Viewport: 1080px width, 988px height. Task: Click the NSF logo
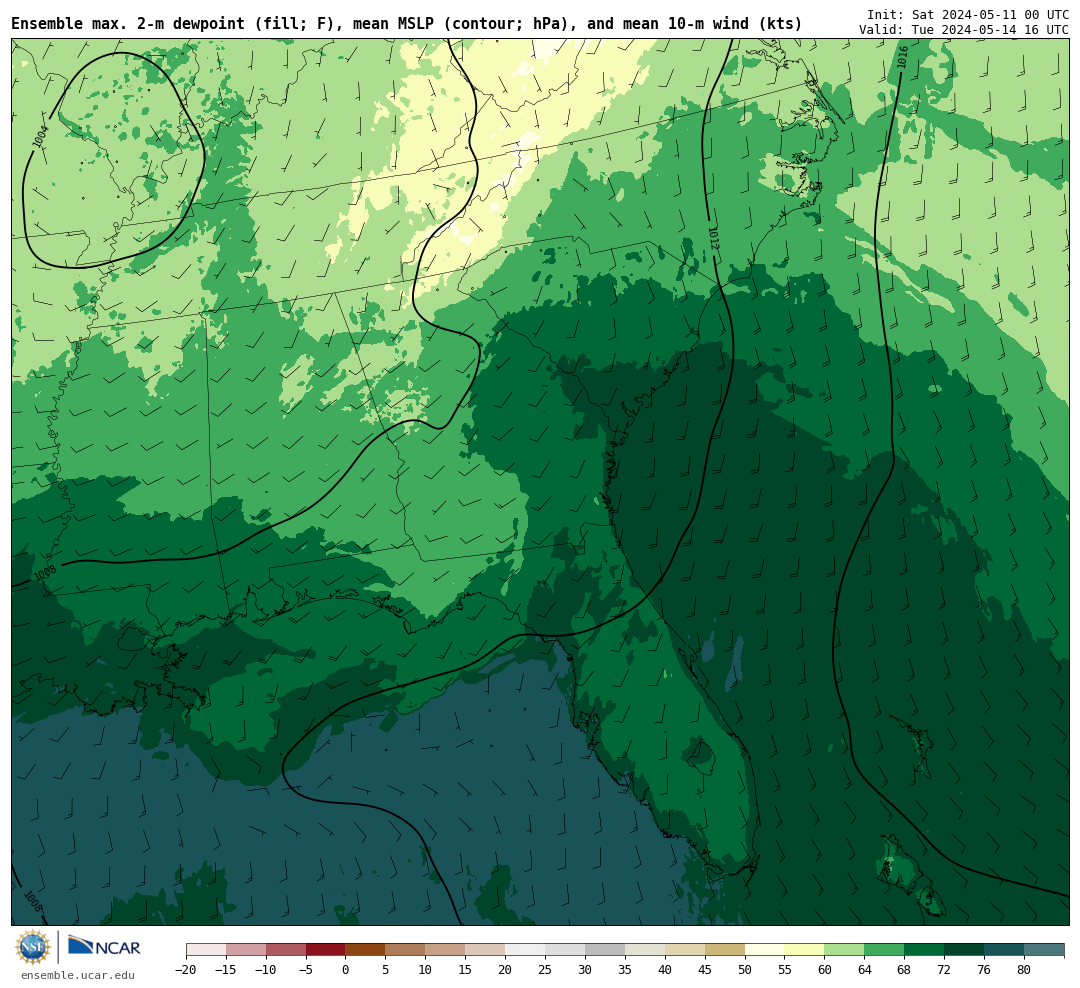pos(33,947)
